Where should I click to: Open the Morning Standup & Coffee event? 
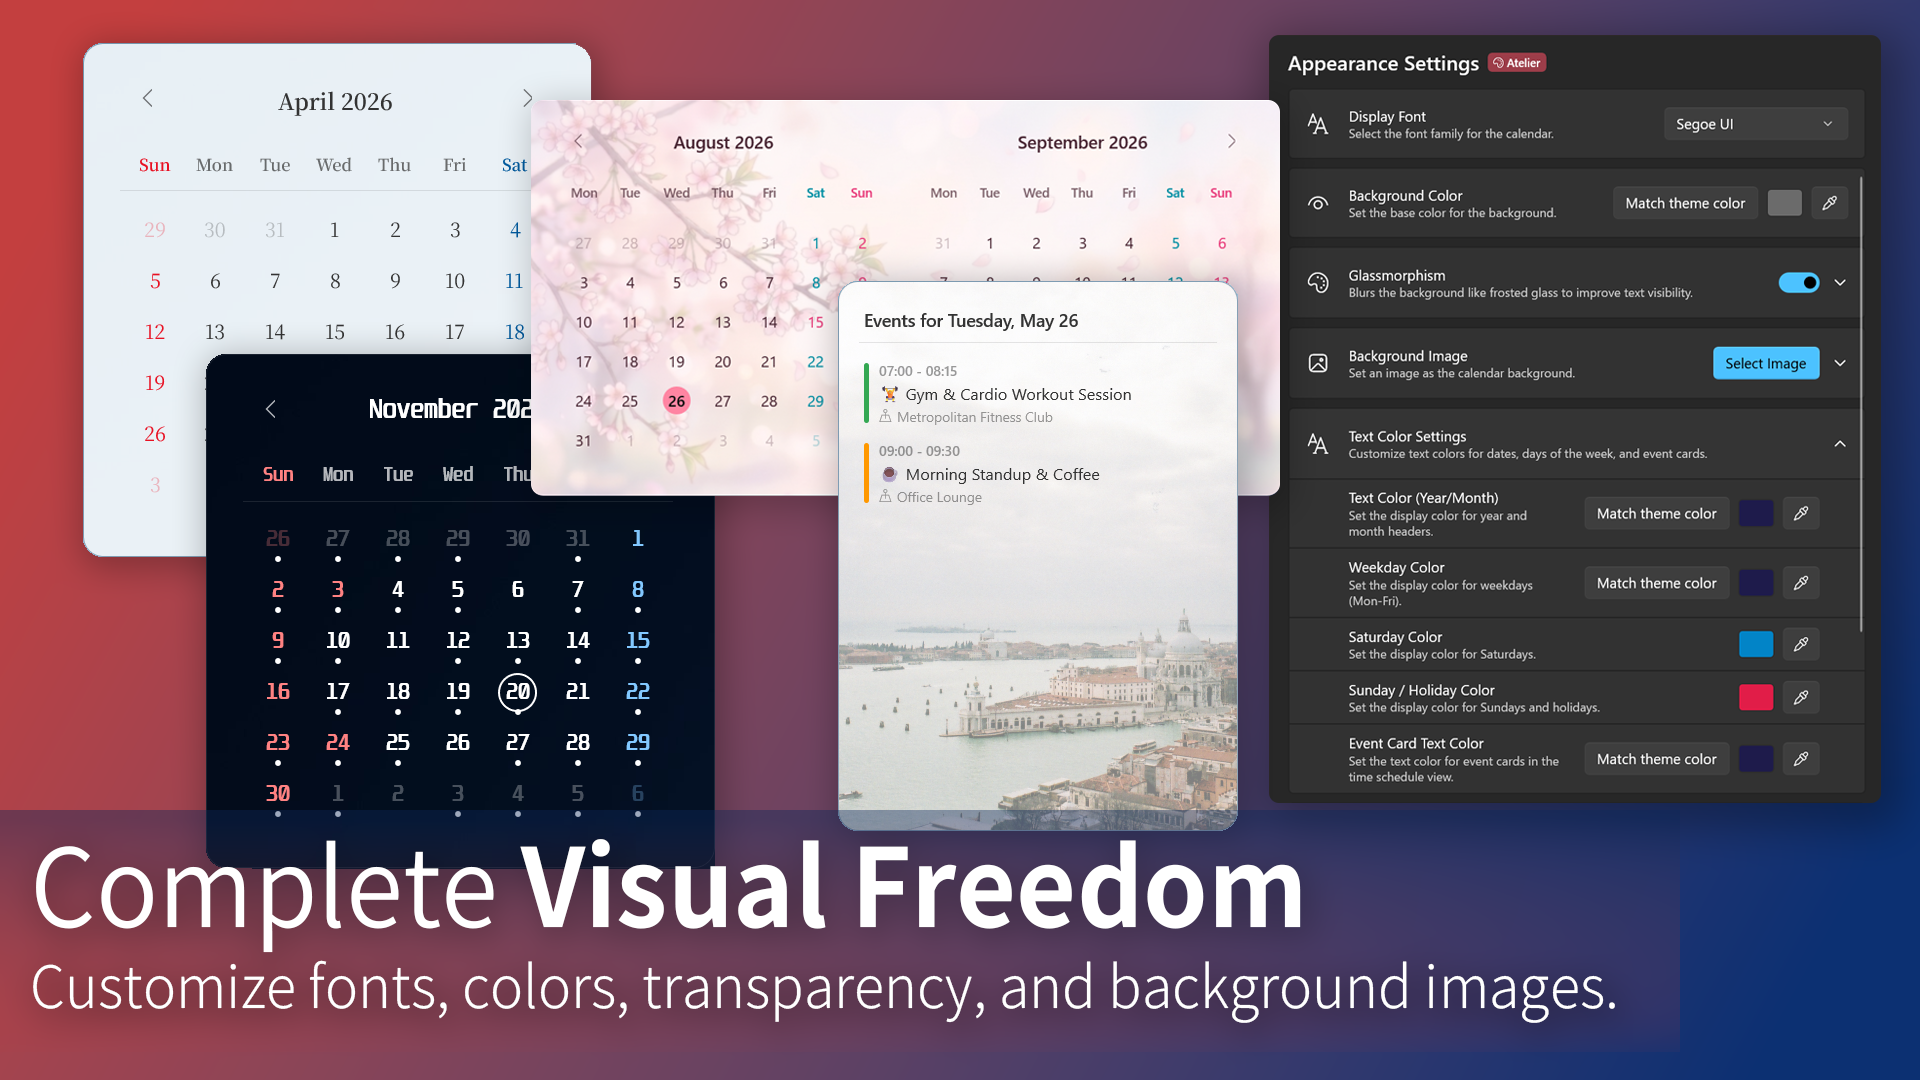coord(1040,474)
